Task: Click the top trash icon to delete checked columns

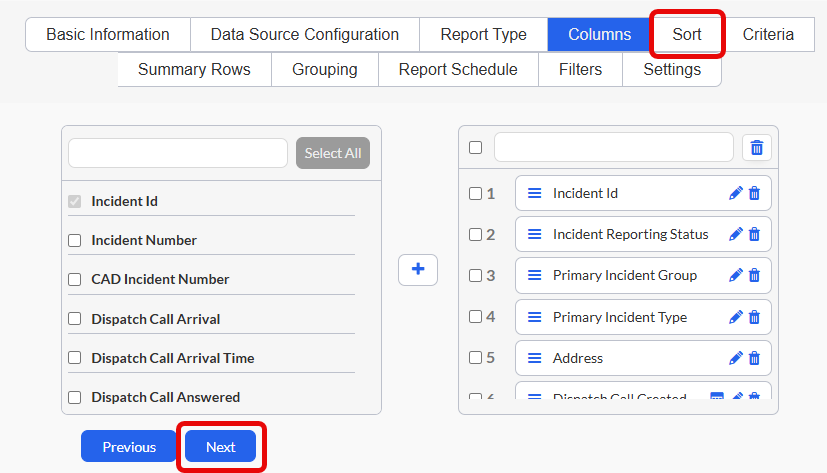Action: click(x=757, y=148)
